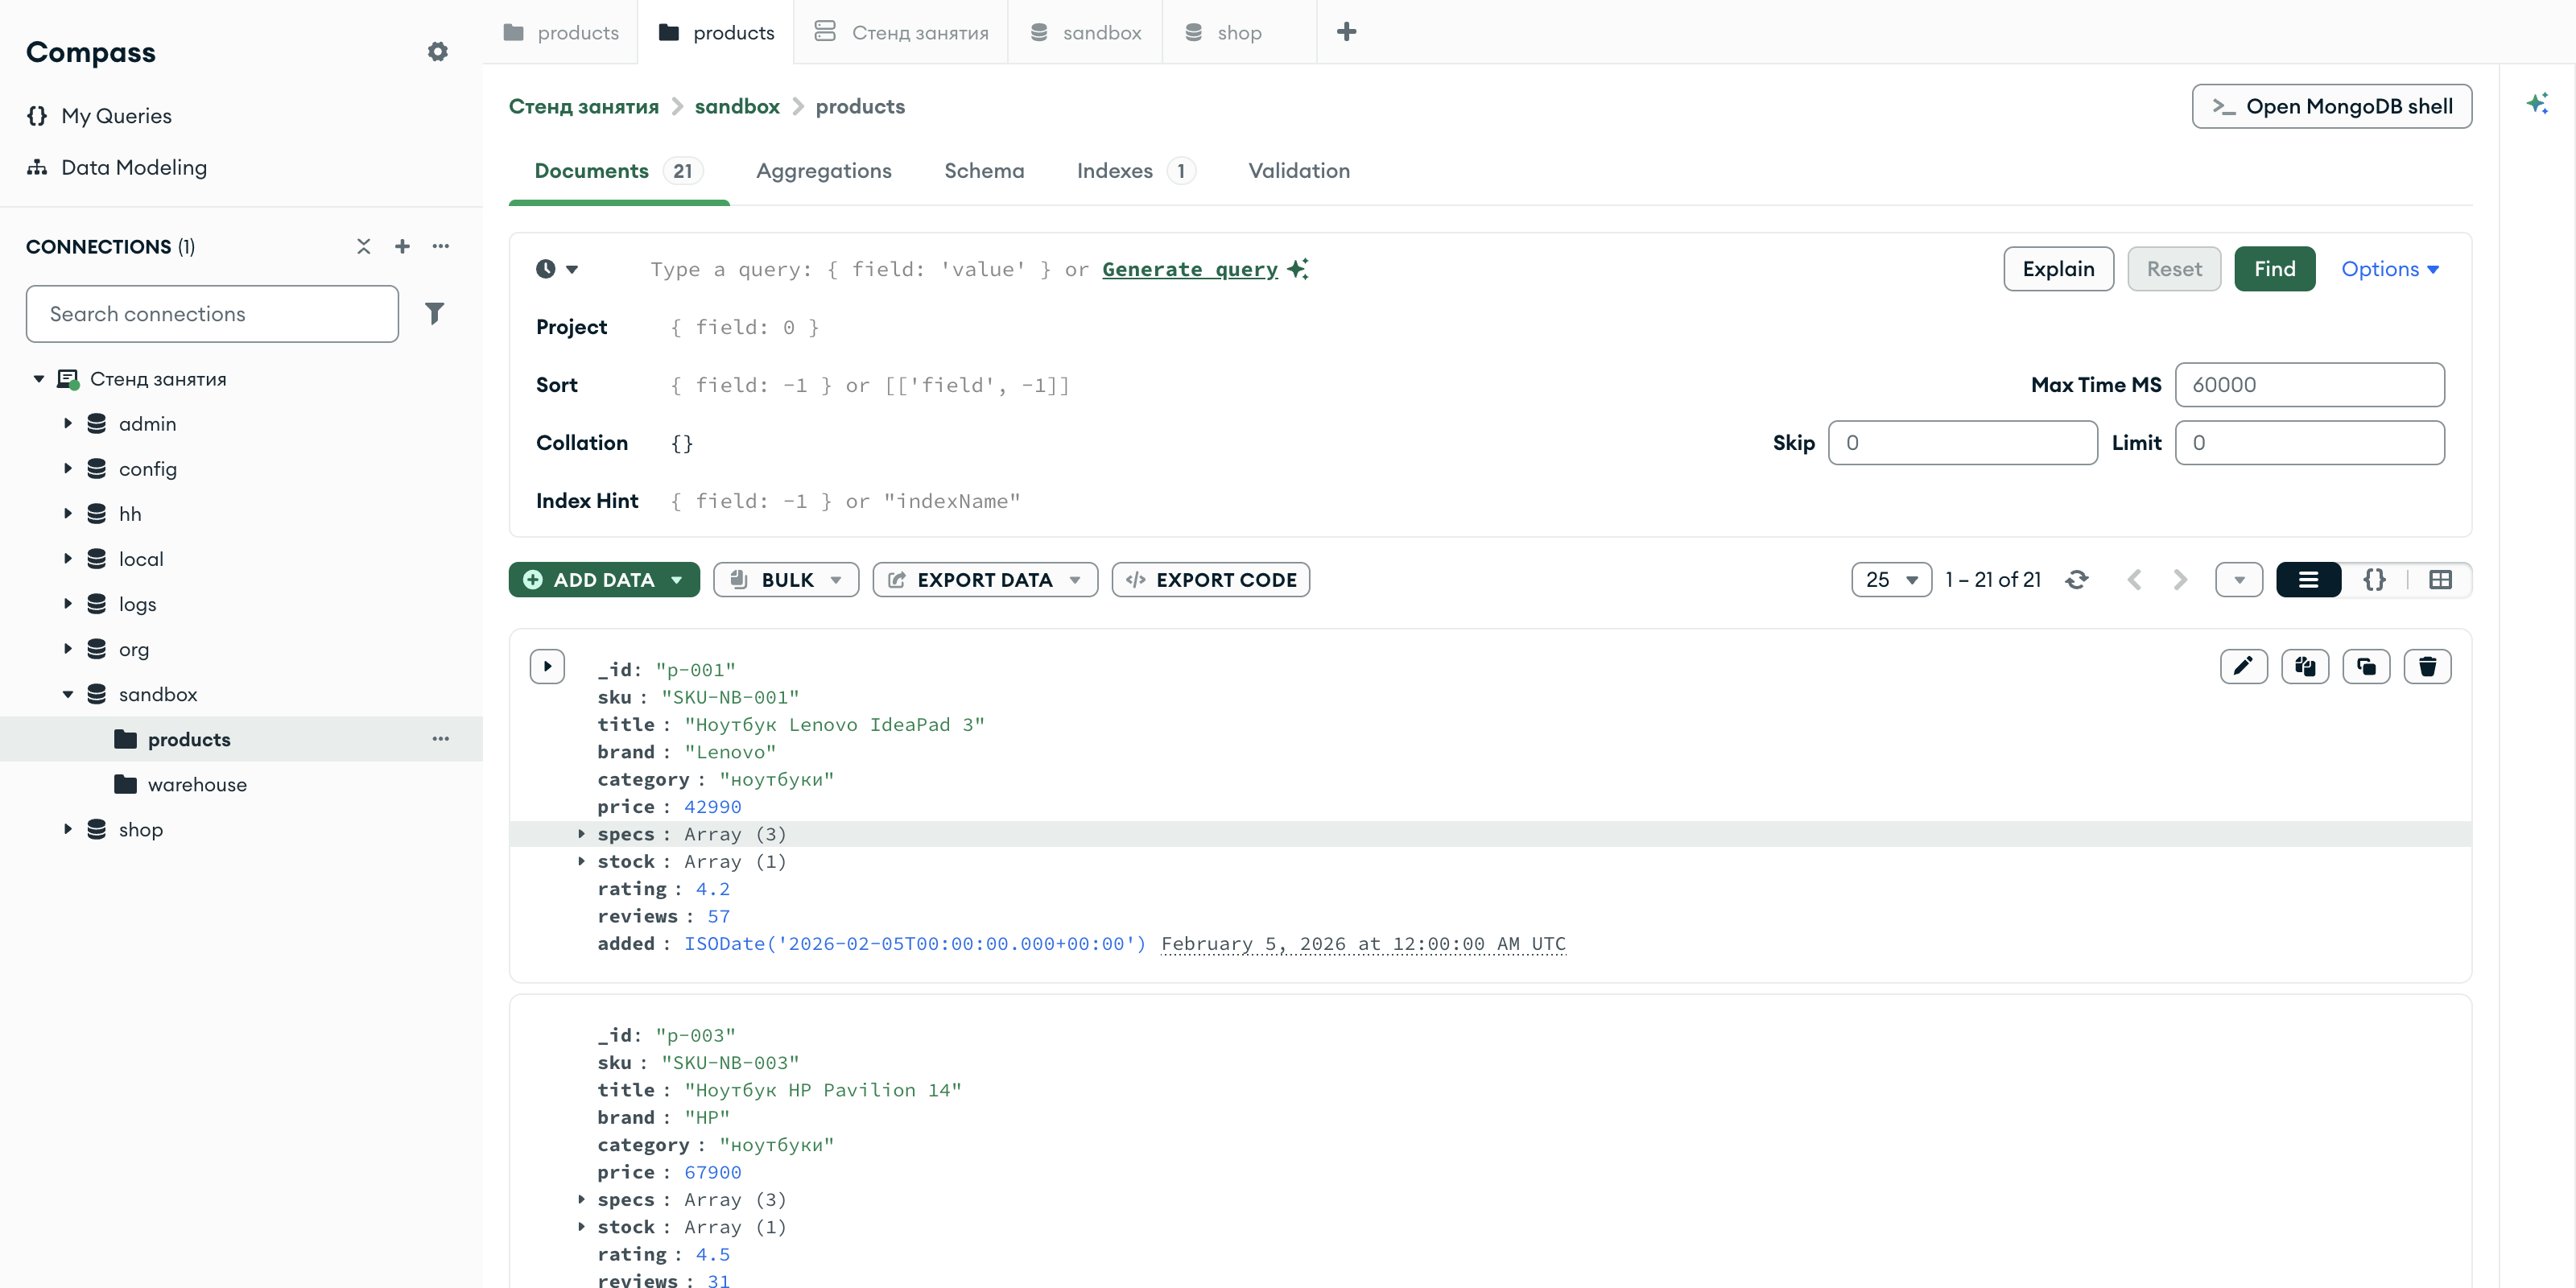The height and width of the screenshot is (1288, 2576).
Task: Open the Indexes tab
Action: 1135,171
